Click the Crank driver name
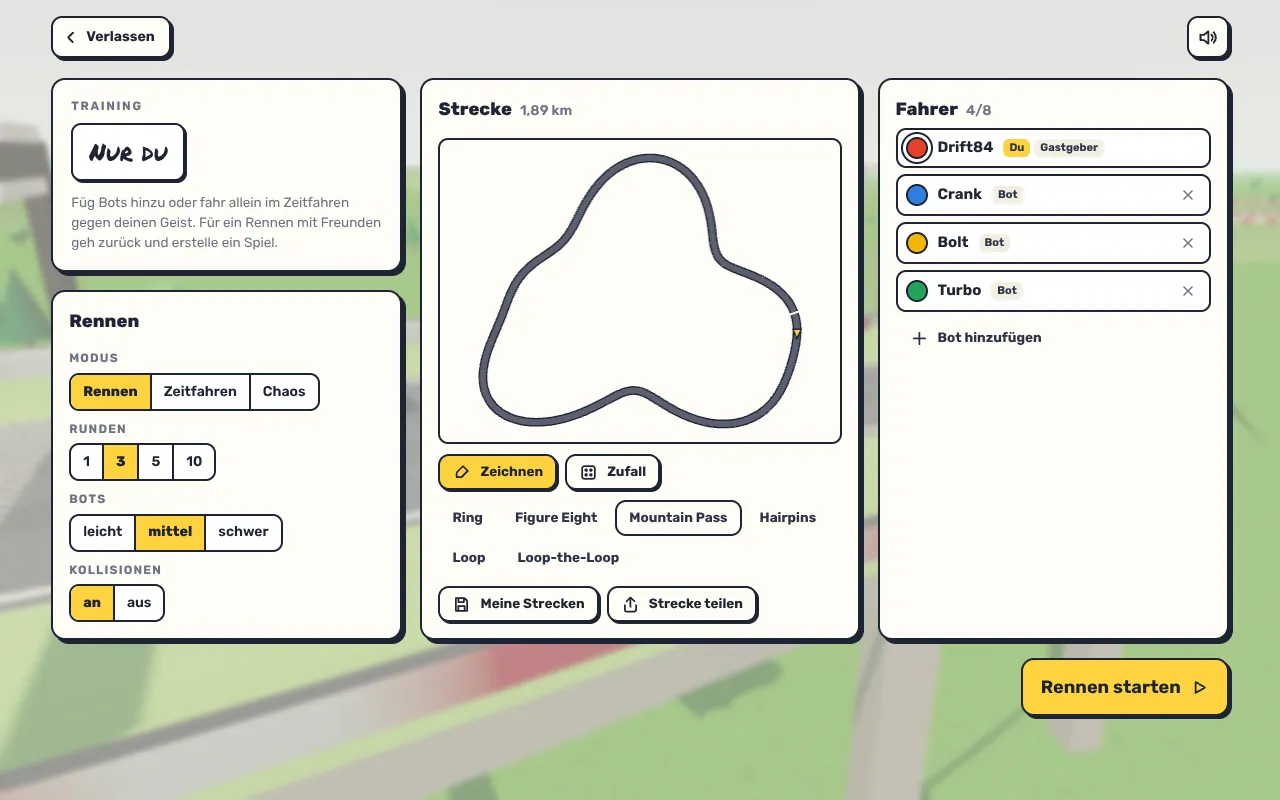The image size is (1280, 800). click(959, 195)
